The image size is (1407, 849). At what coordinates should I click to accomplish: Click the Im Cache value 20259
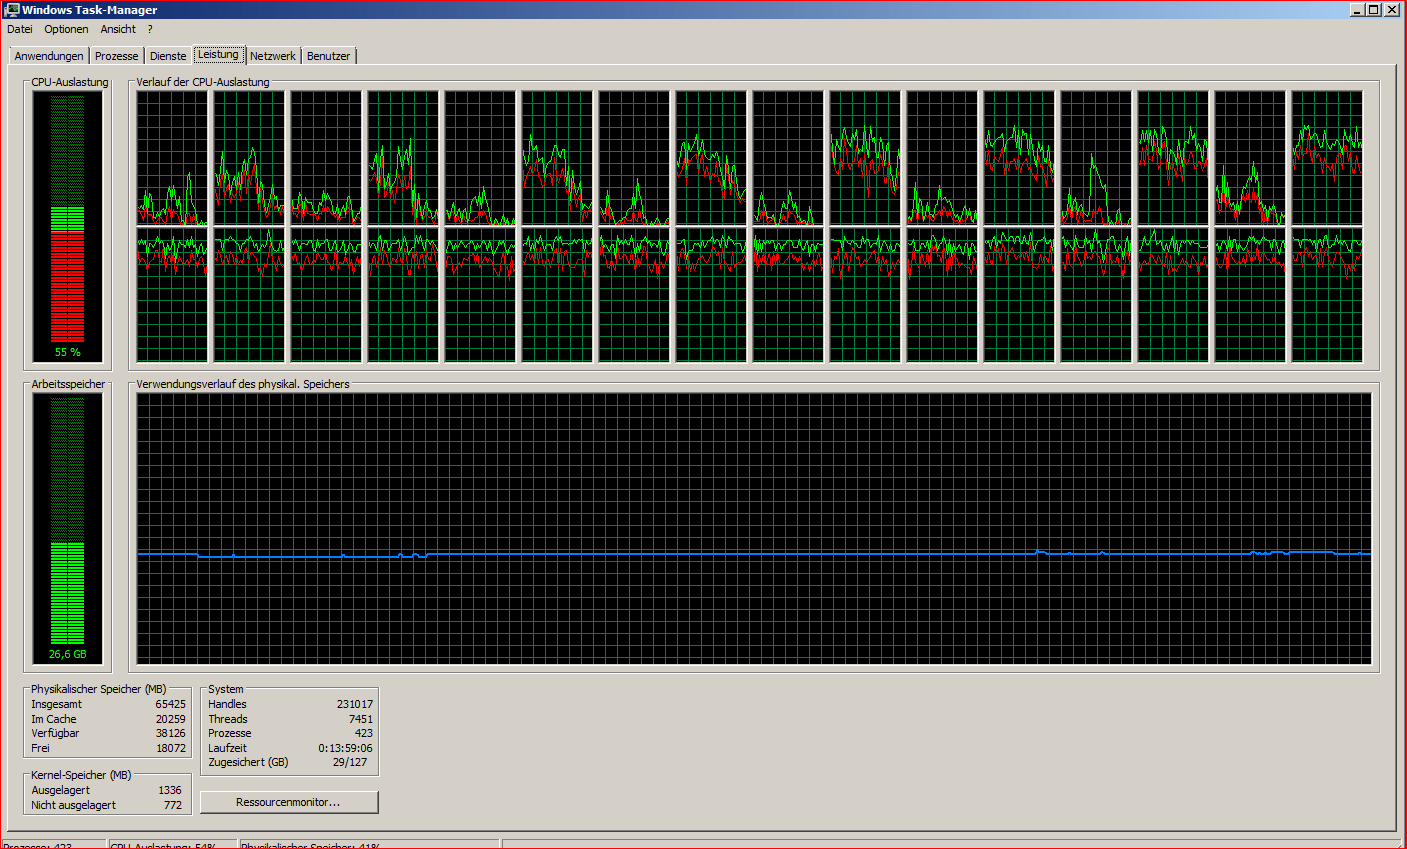click(x=170, y=719)
